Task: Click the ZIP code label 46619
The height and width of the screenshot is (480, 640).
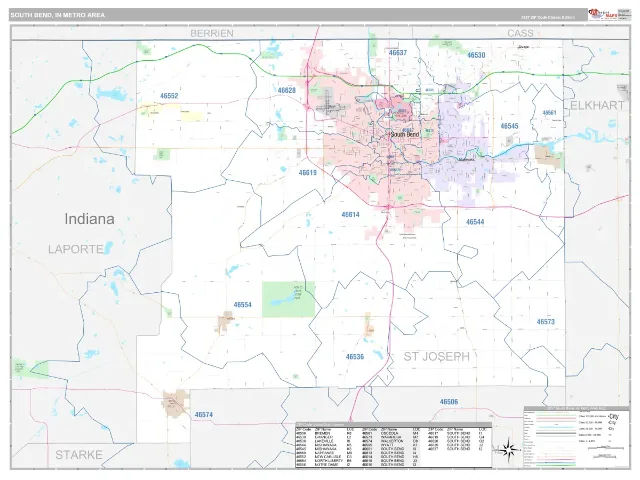Action: pyautogui.click(x=307, y=173)
